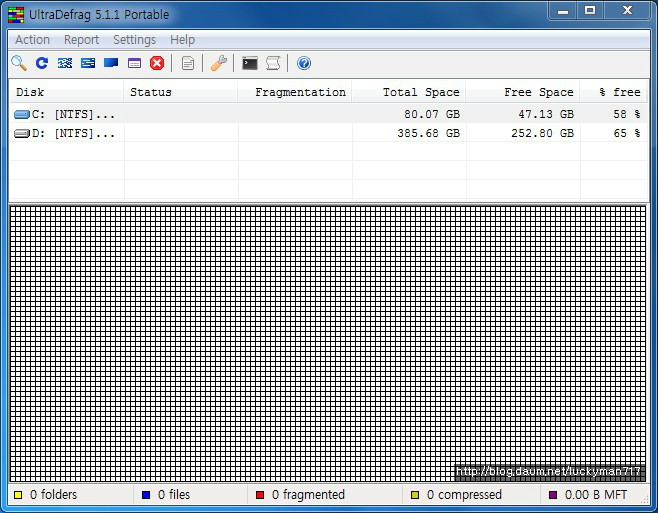Sort by the Disk column header
The width and height of the screenshot is (658, 513).
(x=66, y=92)
